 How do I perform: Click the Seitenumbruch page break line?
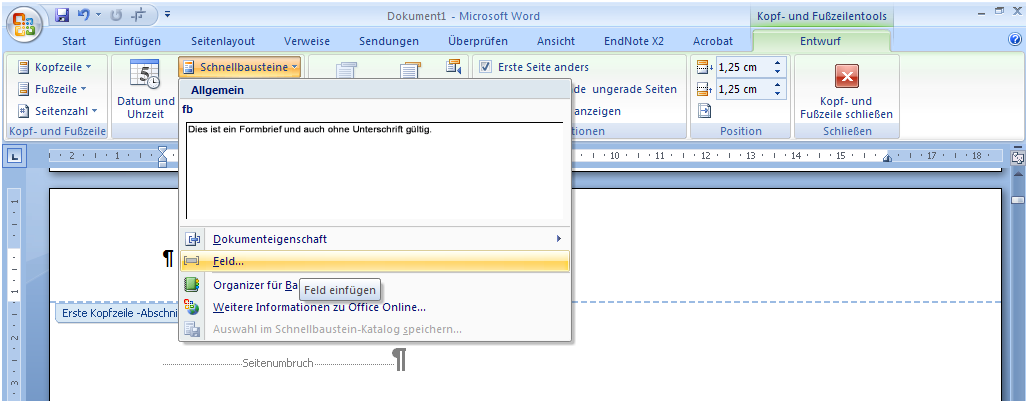point(278,363)
